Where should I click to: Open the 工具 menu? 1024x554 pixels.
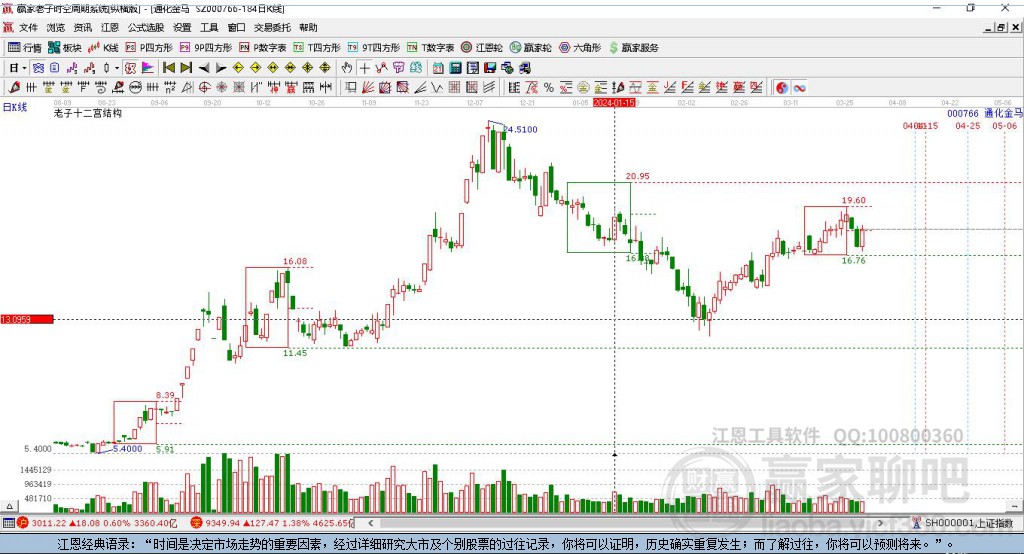tap(209, 27)
